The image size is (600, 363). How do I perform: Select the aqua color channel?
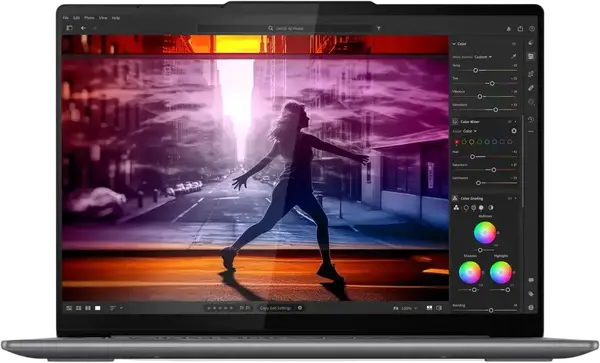point(487,142)
